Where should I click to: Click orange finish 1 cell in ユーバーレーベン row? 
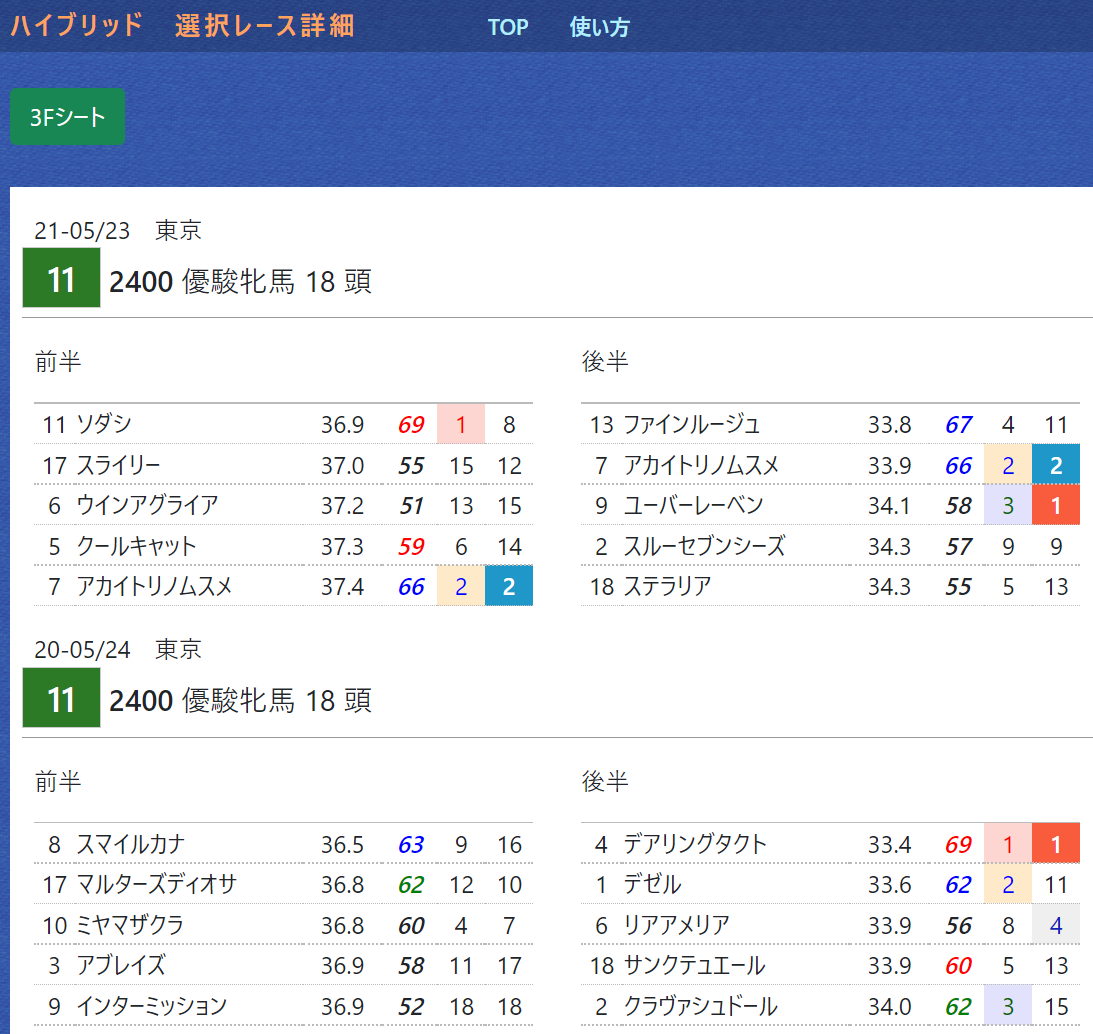click(1056, 505)
